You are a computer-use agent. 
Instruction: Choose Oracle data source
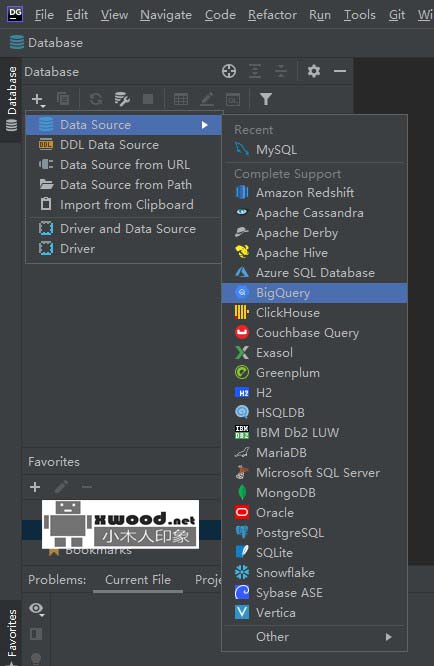[x=314, y=512]
